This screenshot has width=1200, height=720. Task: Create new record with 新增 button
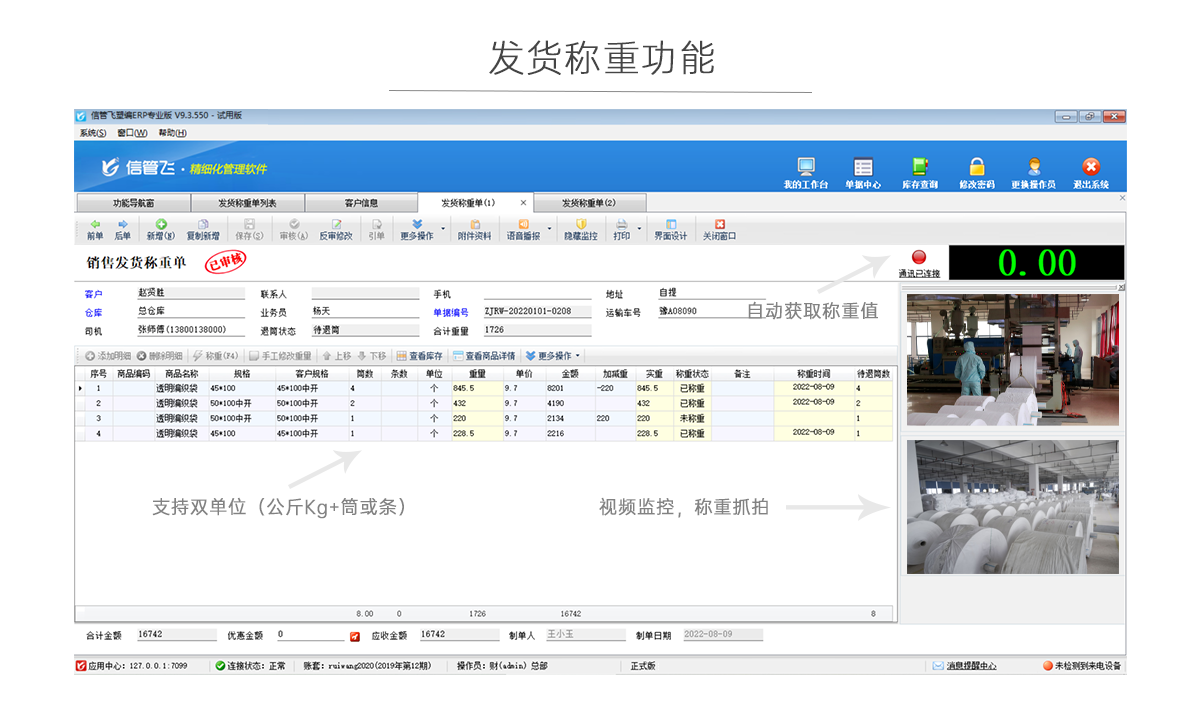[160, 229]
